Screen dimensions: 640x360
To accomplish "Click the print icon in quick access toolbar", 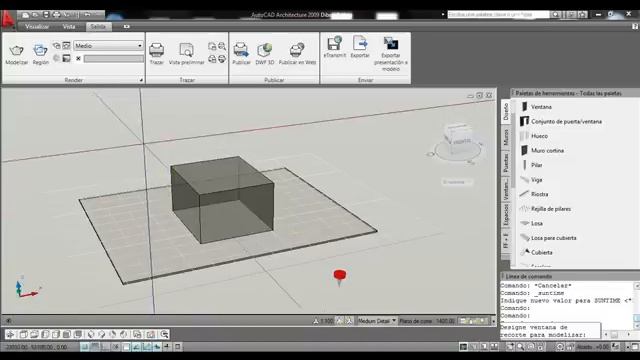I will point(56,15).
